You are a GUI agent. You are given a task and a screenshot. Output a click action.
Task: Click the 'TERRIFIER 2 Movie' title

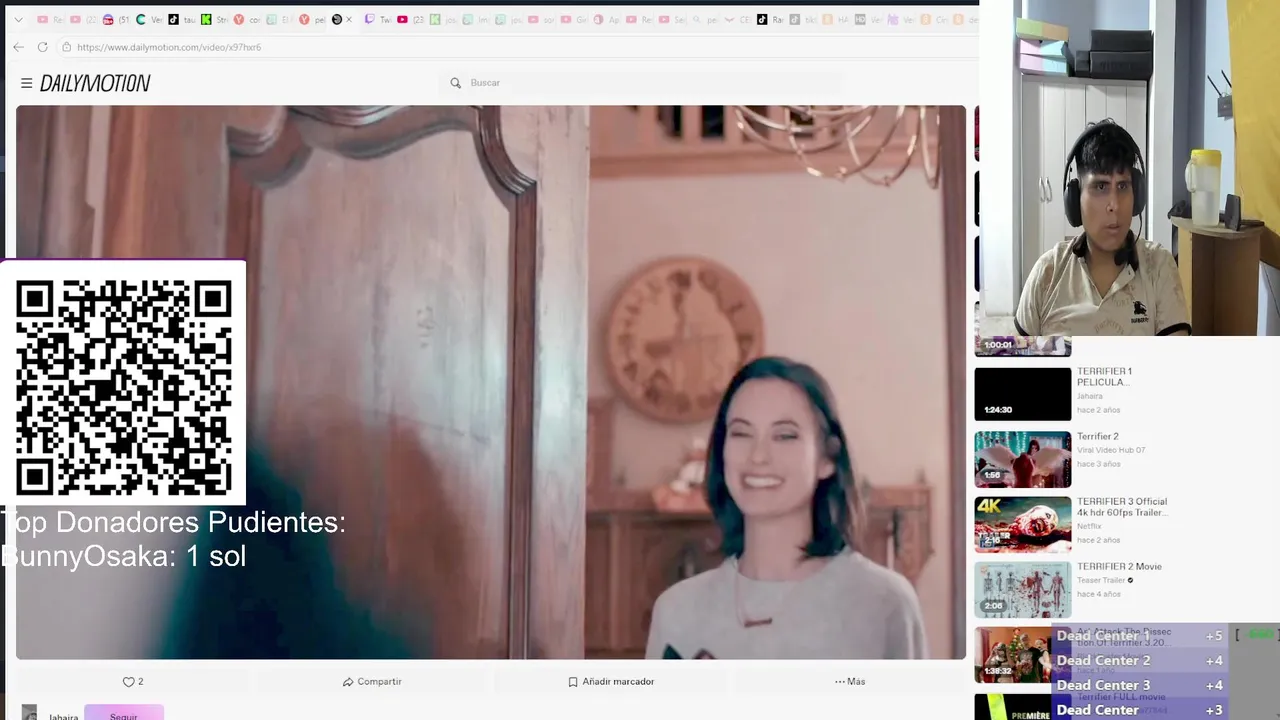tap(1119, 566)
